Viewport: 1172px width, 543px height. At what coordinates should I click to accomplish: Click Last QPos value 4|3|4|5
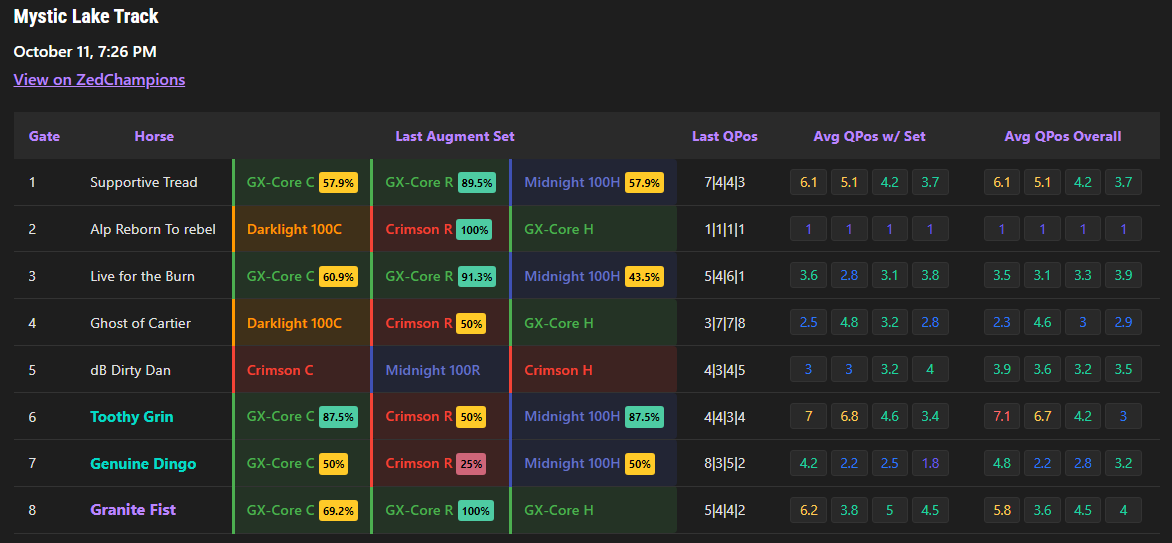725,370
